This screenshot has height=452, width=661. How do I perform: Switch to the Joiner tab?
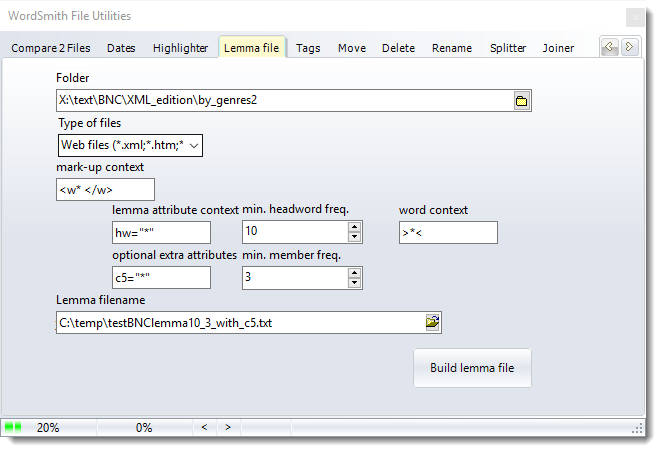tap(558, 48)
